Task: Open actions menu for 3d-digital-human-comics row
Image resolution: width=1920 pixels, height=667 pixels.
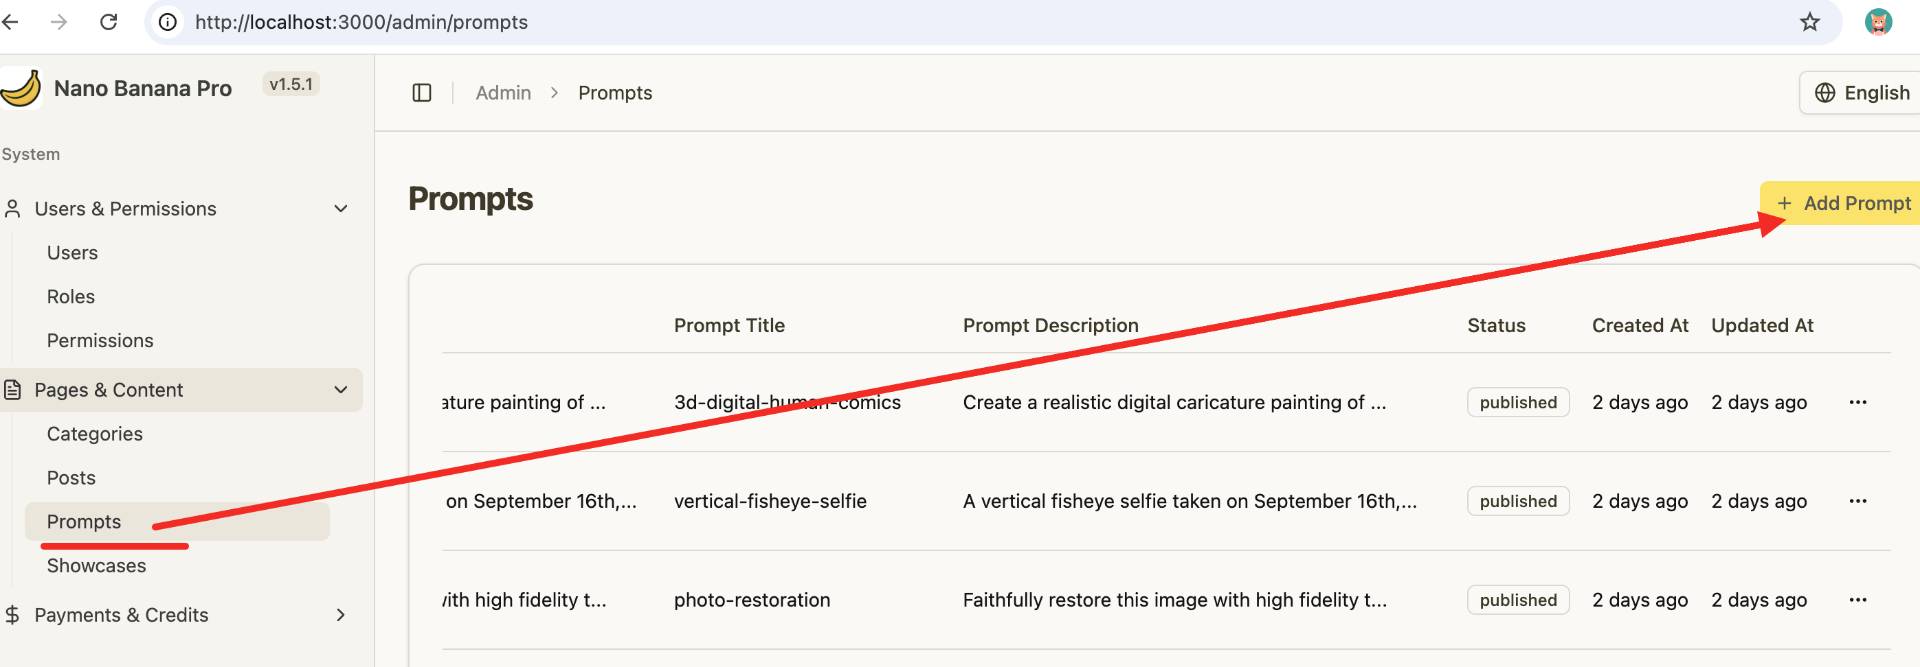Action: 1858,402
